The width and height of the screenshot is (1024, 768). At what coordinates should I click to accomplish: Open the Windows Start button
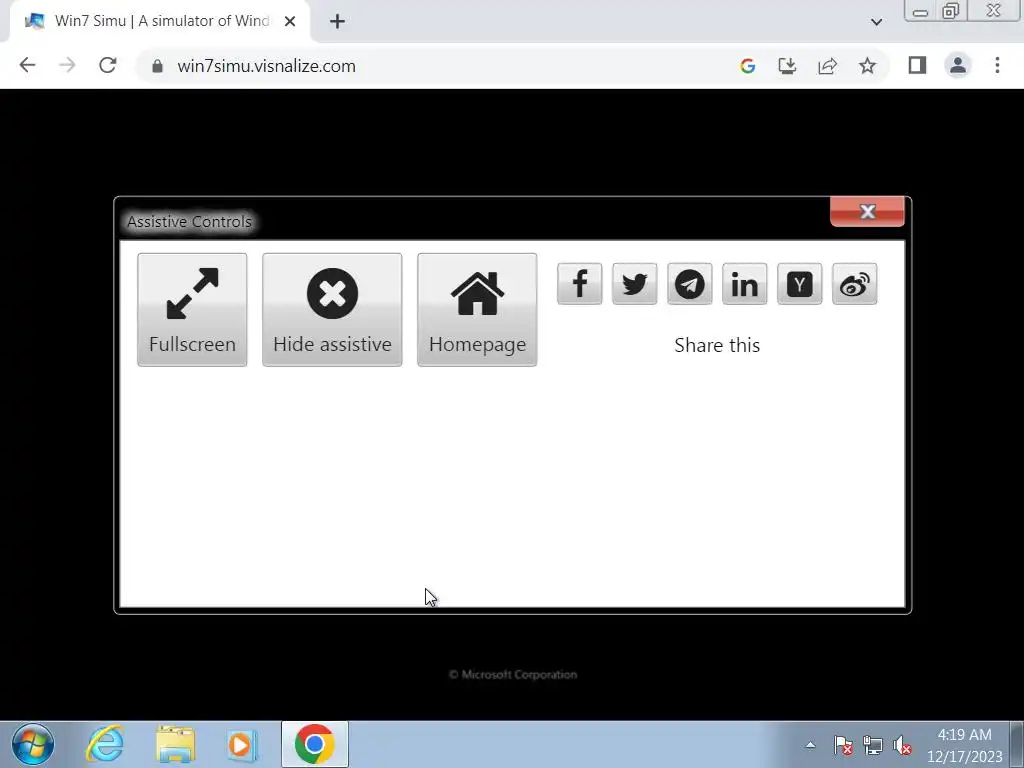33,744
